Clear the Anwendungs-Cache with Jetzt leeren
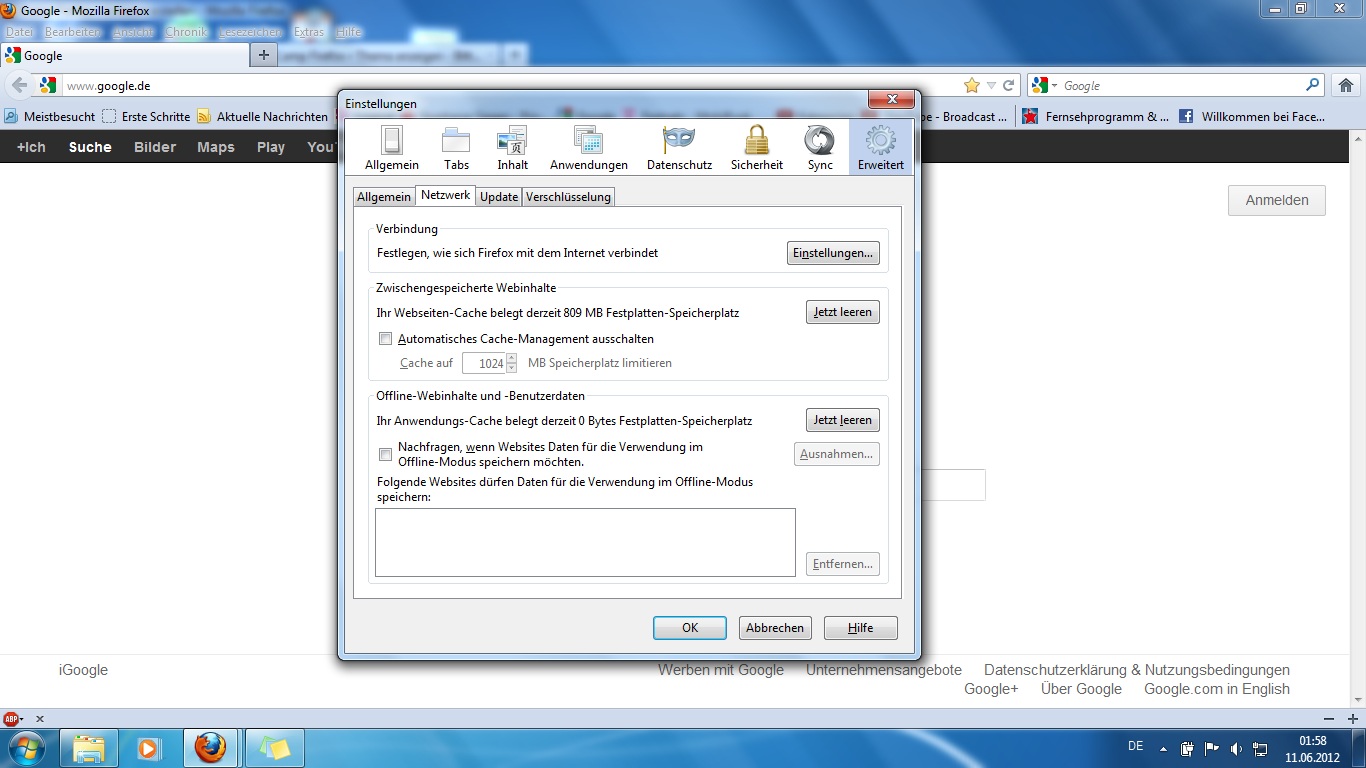This screenshot has height=768, width=1366. [843, 420]
